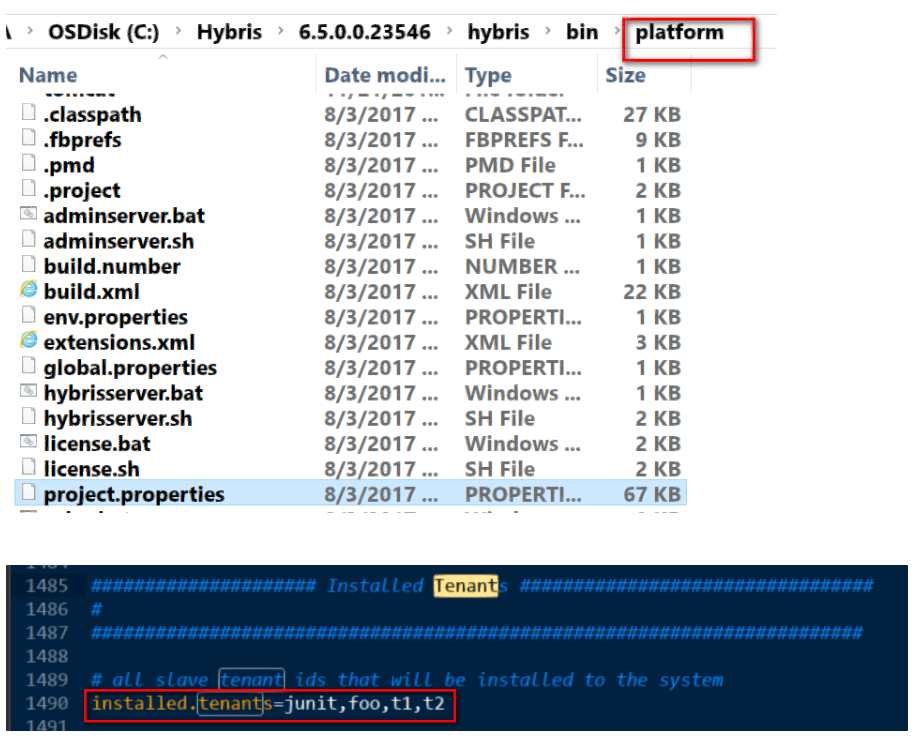Screen dimensions: 918x744
Task: Expand the chevron after 6.5.0.0.23546 breadcrumb
Action: point(450,30)
